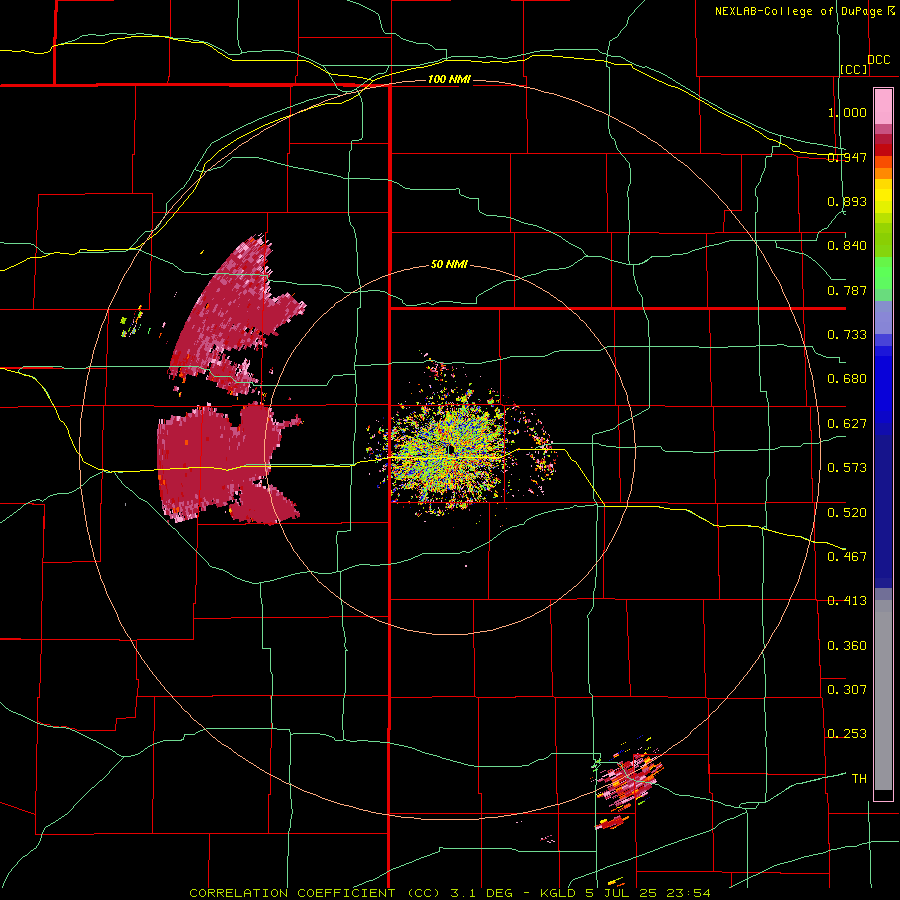Click the NEXLAB-College of DuPage credit text

[x=805, y=11]
